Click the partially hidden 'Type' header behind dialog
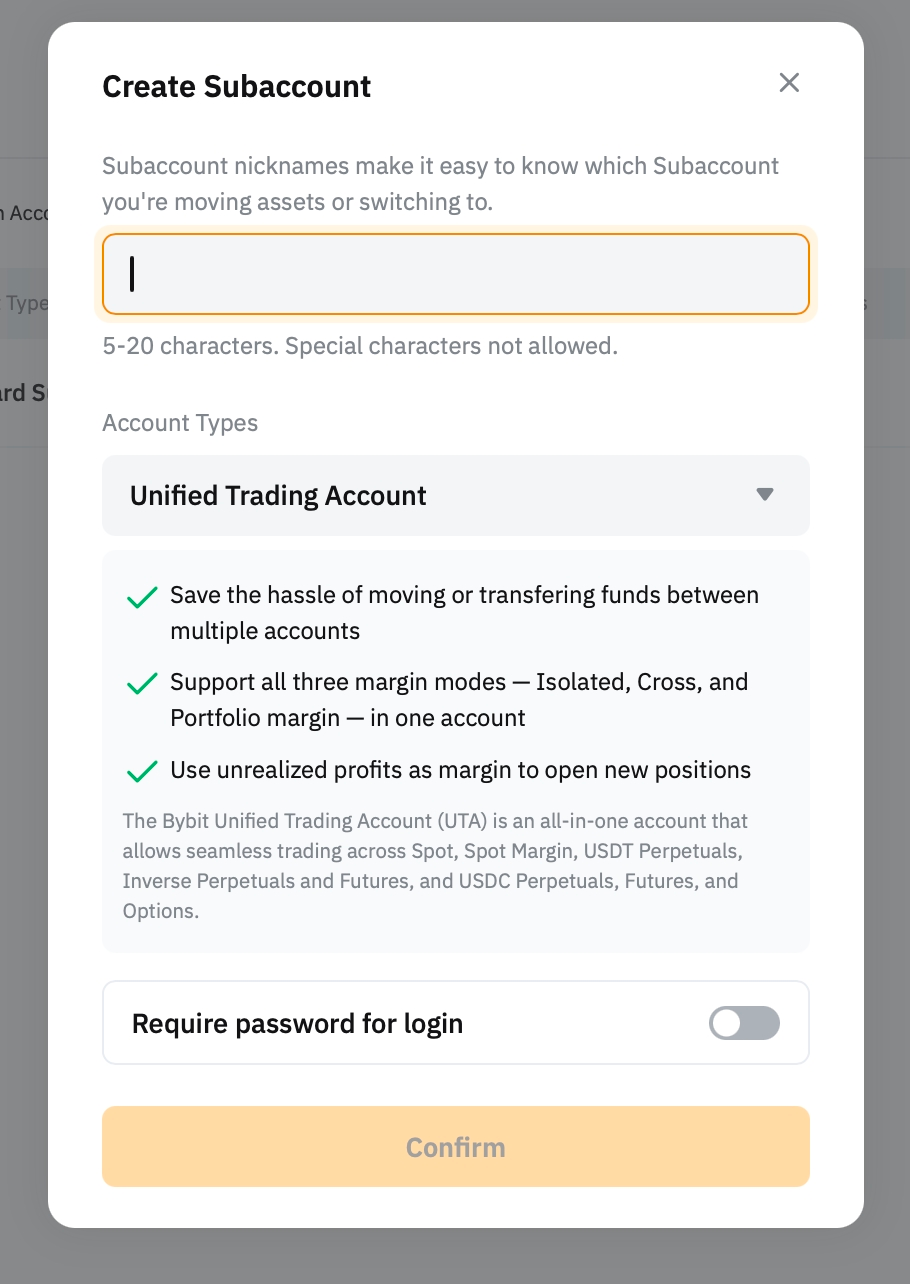Image resolution: width=910 pixels, height=1284 pixels. click(x=24, y=303)
